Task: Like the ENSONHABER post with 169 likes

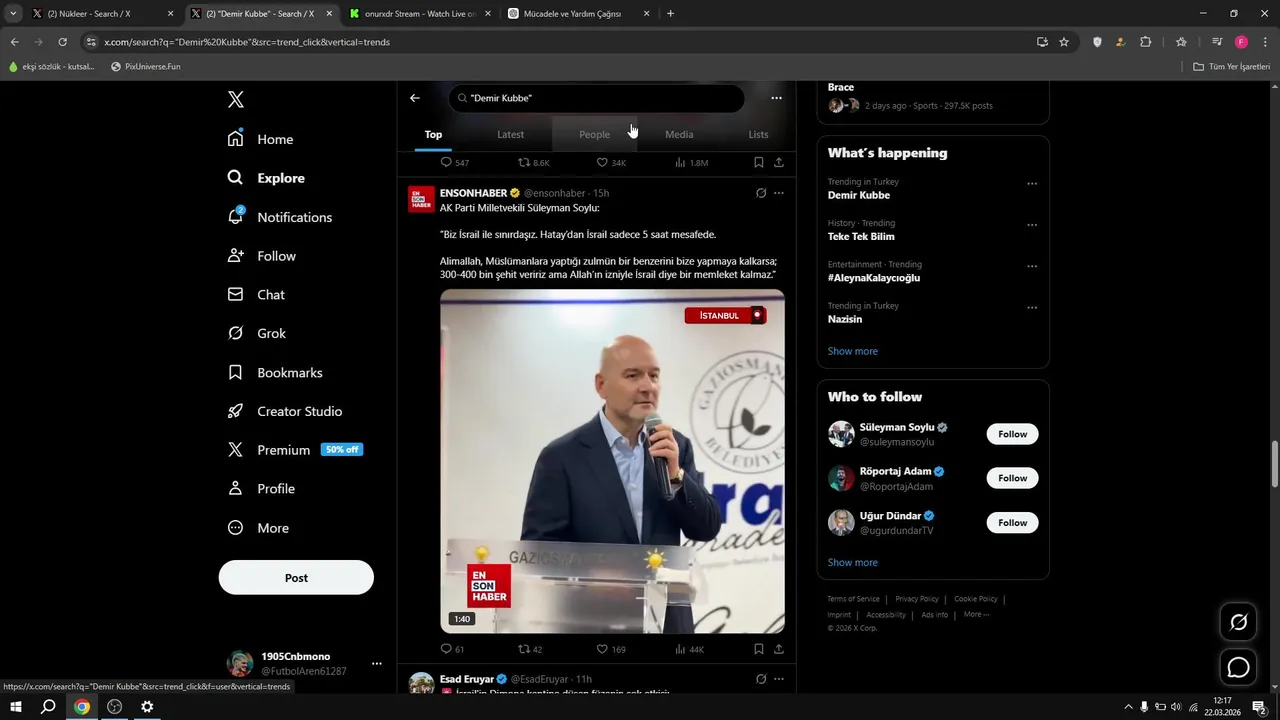Action: (x=611, y=649)
